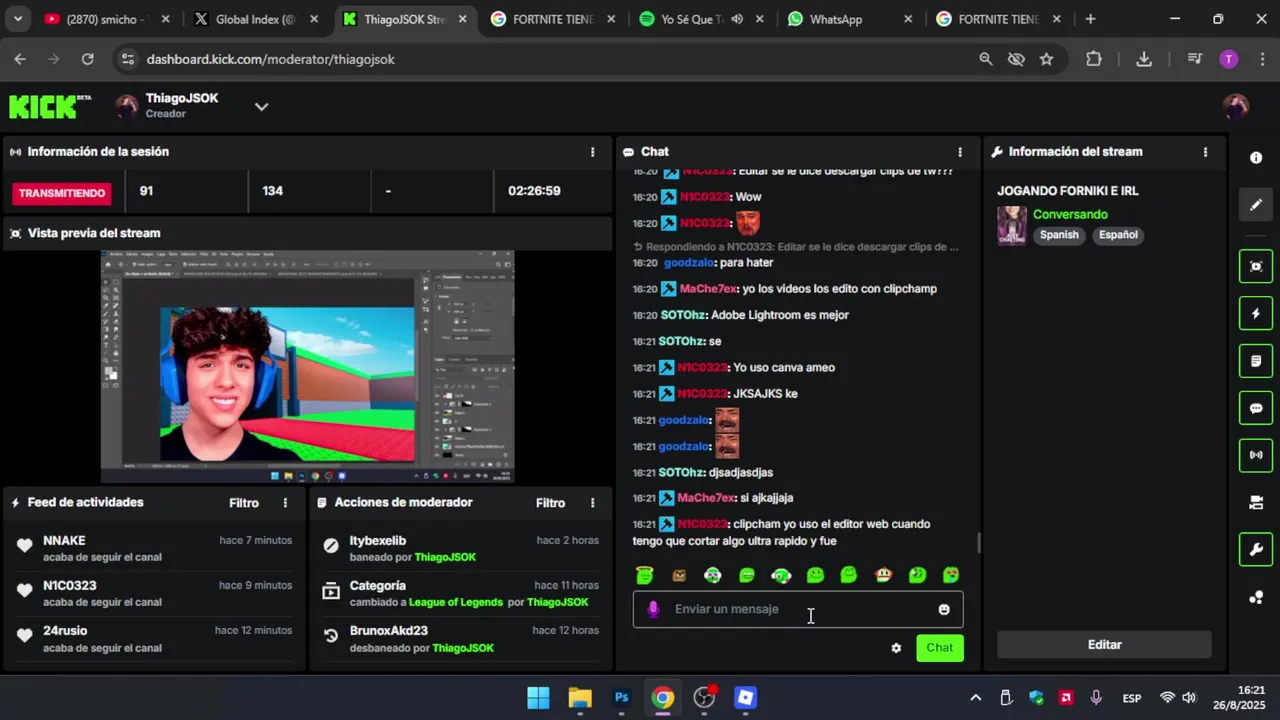Image resolution: width=1280 pixels, height=720 pixels.
Task: Toggle the stream preview panel sidebar icon
Action: click(x=1256, y=266)
